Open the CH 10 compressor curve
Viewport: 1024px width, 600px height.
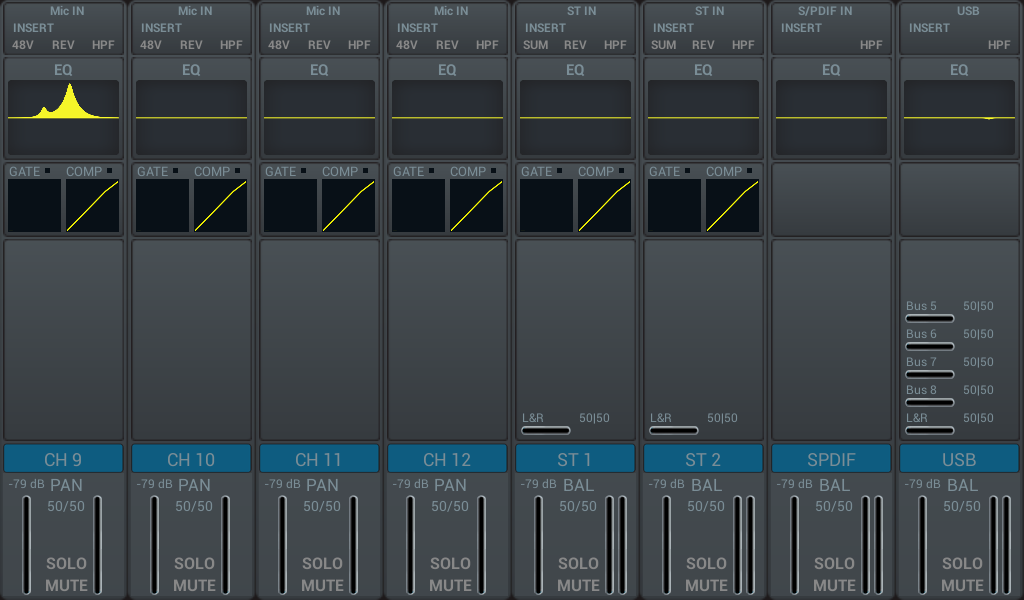coord(220,206)
